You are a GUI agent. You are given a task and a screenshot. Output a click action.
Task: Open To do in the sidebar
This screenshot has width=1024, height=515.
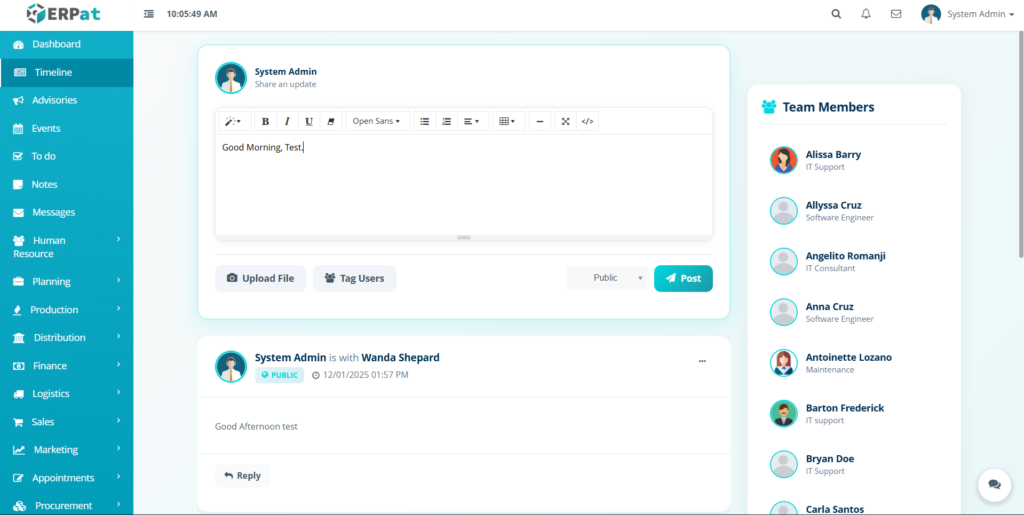[x=67, y=157]
